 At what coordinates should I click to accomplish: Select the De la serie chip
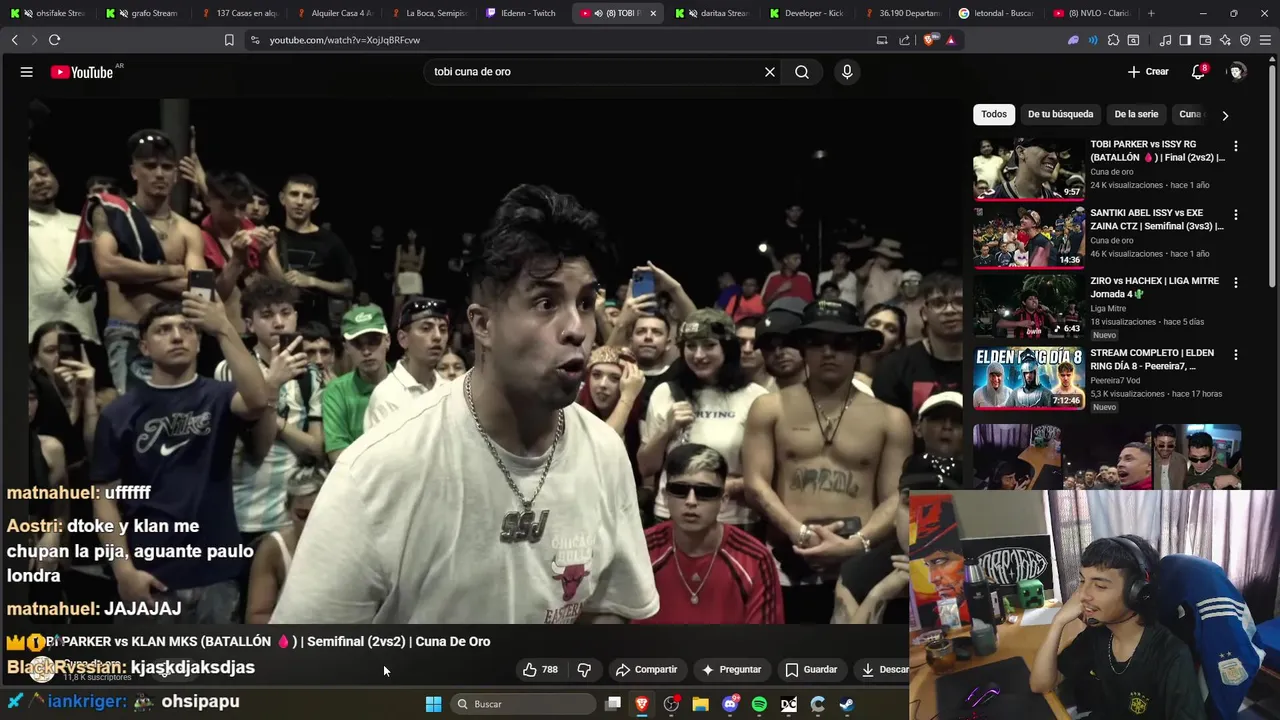tap(1136, 114)
